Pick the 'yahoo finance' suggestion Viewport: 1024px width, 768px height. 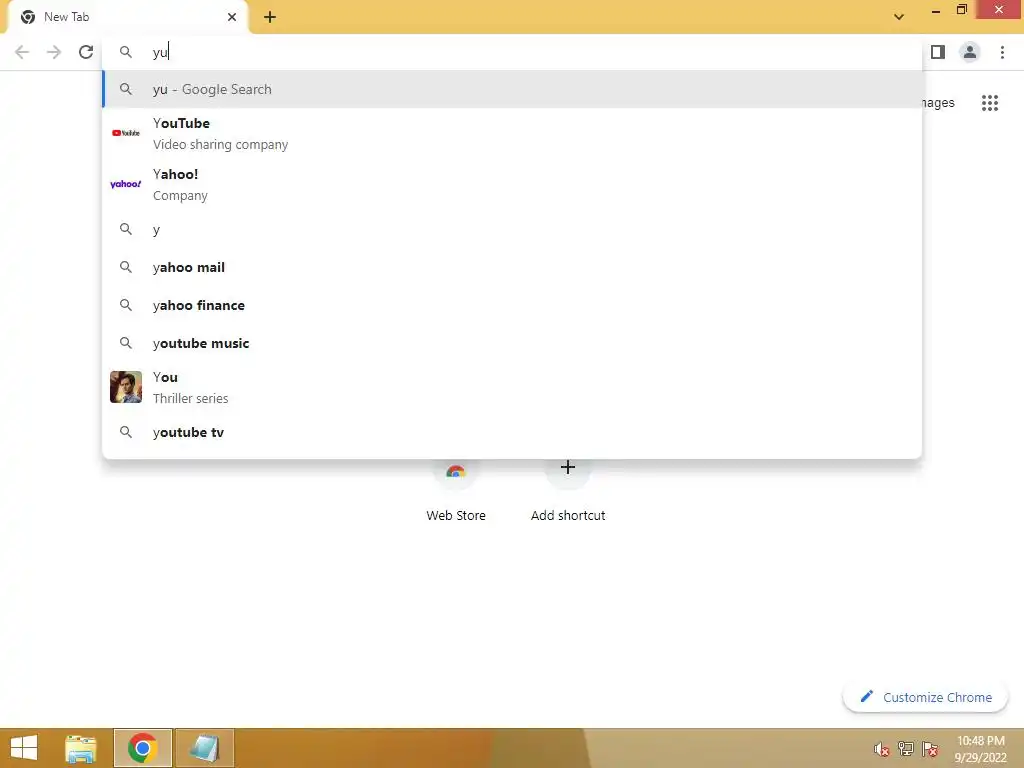click(x=513, y=305)
